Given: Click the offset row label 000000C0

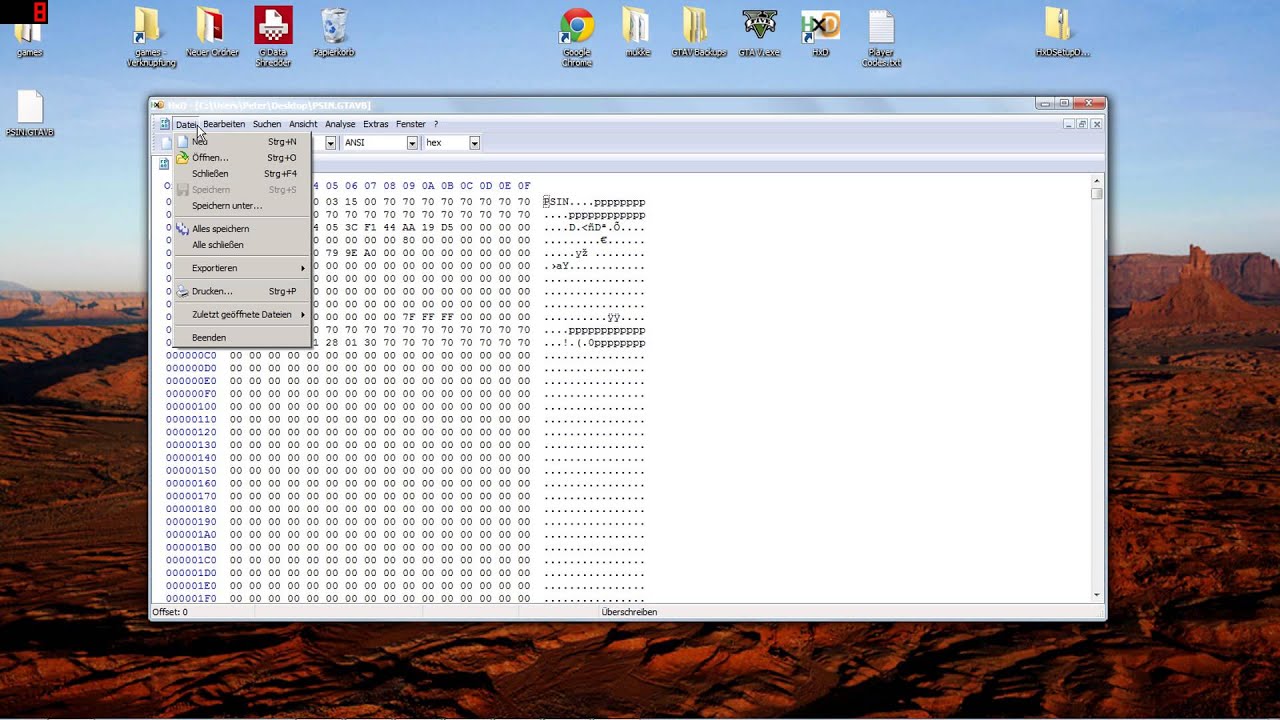Looking at the screenshot, I should (x=191, y=355).
